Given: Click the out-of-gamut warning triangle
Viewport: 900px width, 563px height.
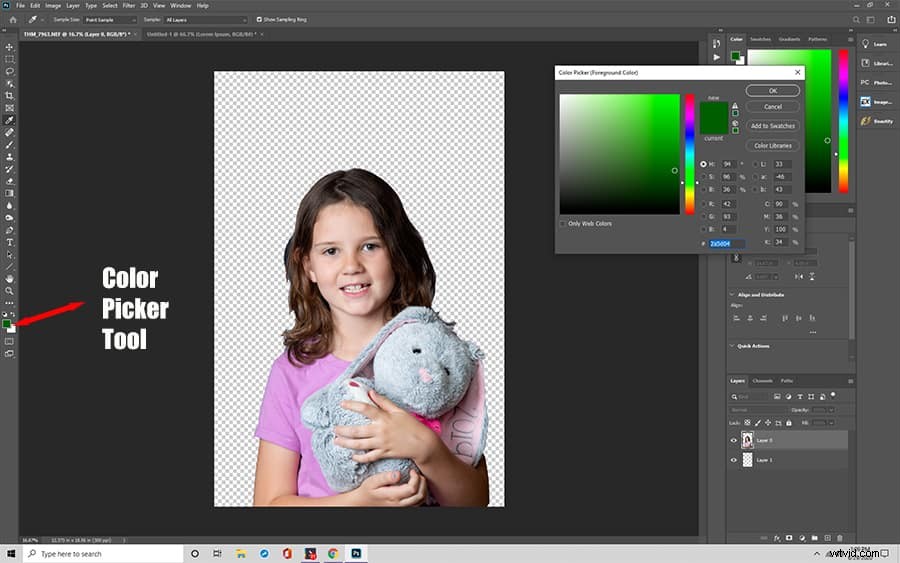Looking at the screenshot, I should tap(735, 106).
